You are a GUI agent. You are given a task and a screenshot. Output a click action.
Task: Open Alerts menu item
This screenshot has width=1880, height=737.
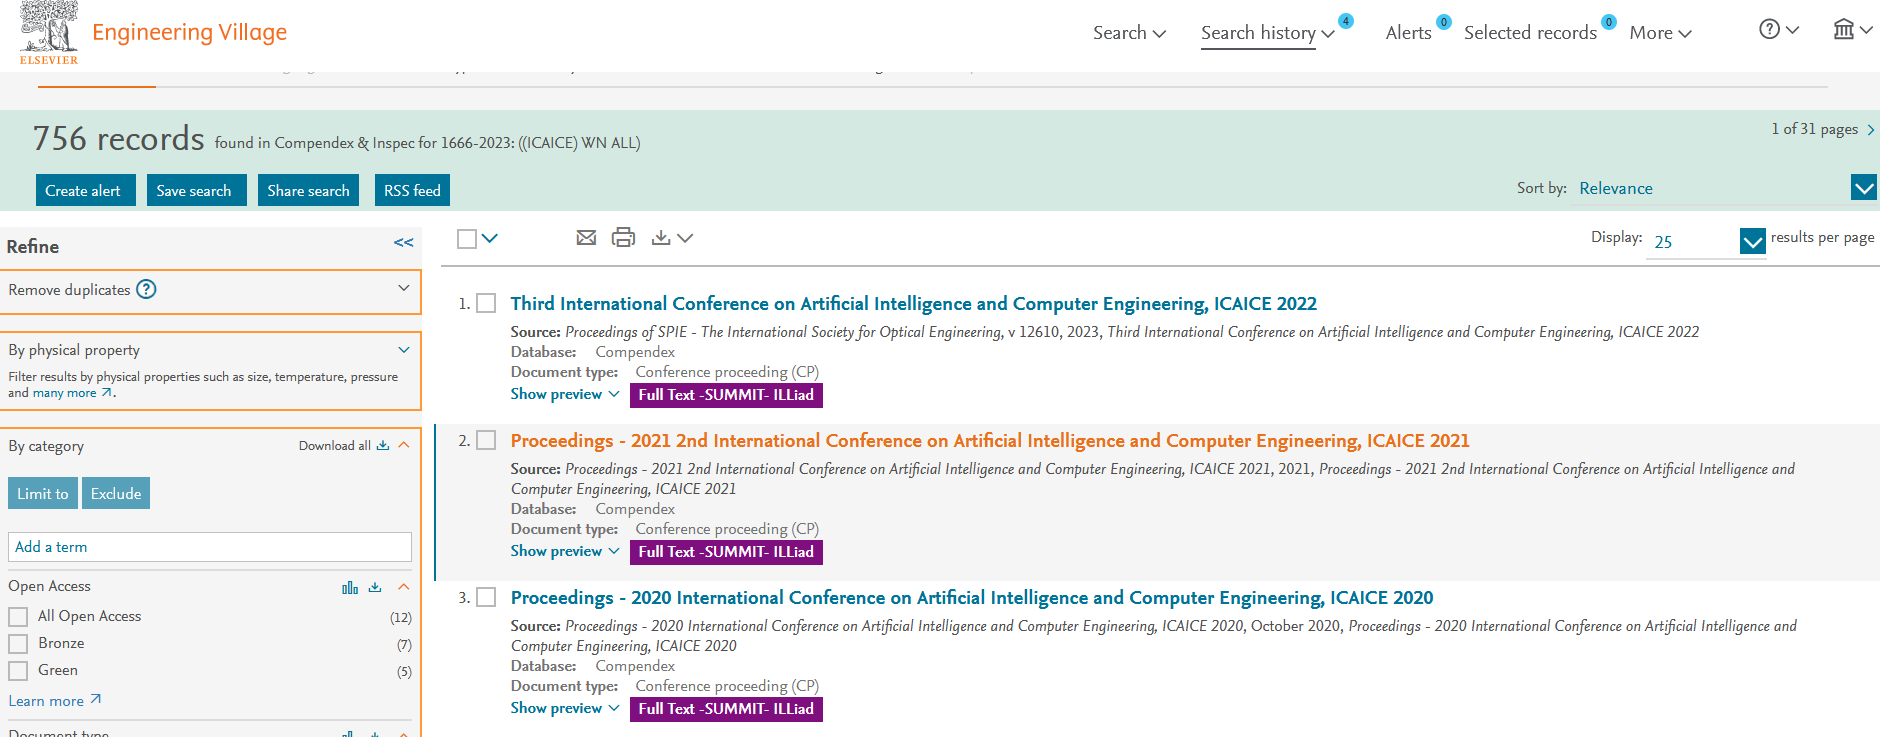pos(1408,32)
